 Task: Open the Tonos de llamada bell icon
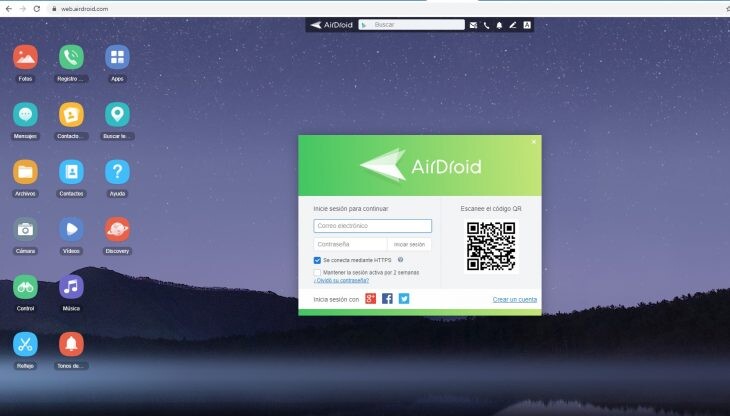coord(71,344)
